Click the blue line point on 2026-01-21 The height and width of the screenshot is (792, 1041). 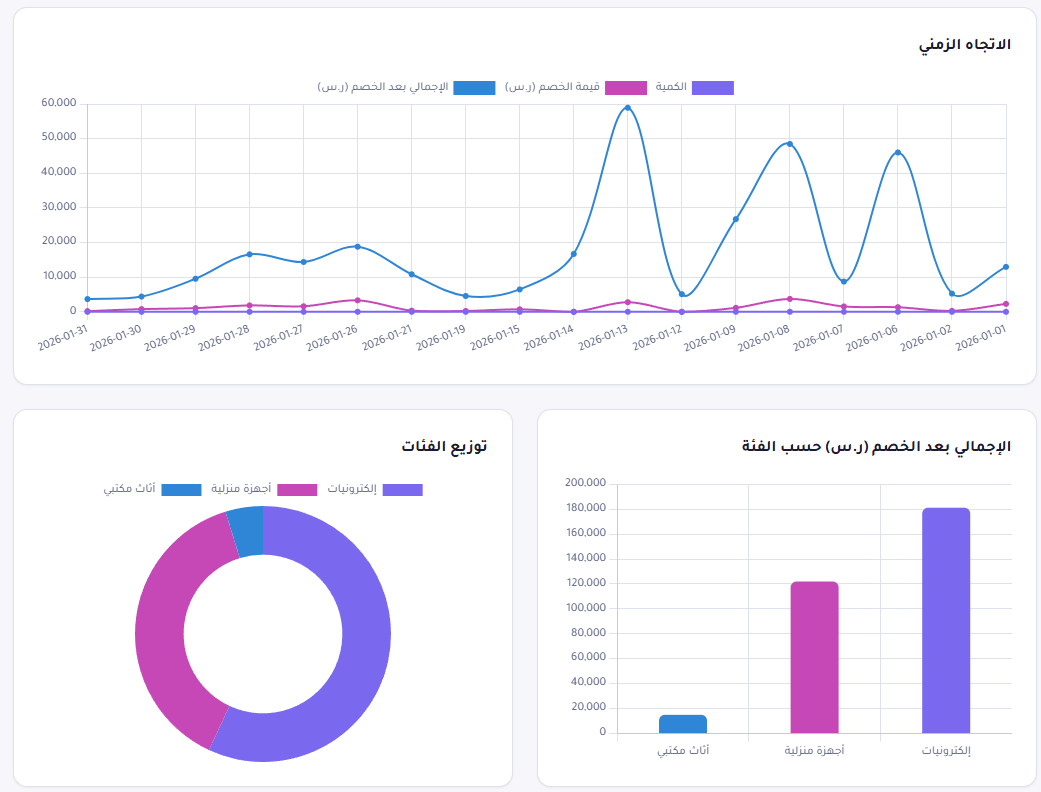coord(412,274)
